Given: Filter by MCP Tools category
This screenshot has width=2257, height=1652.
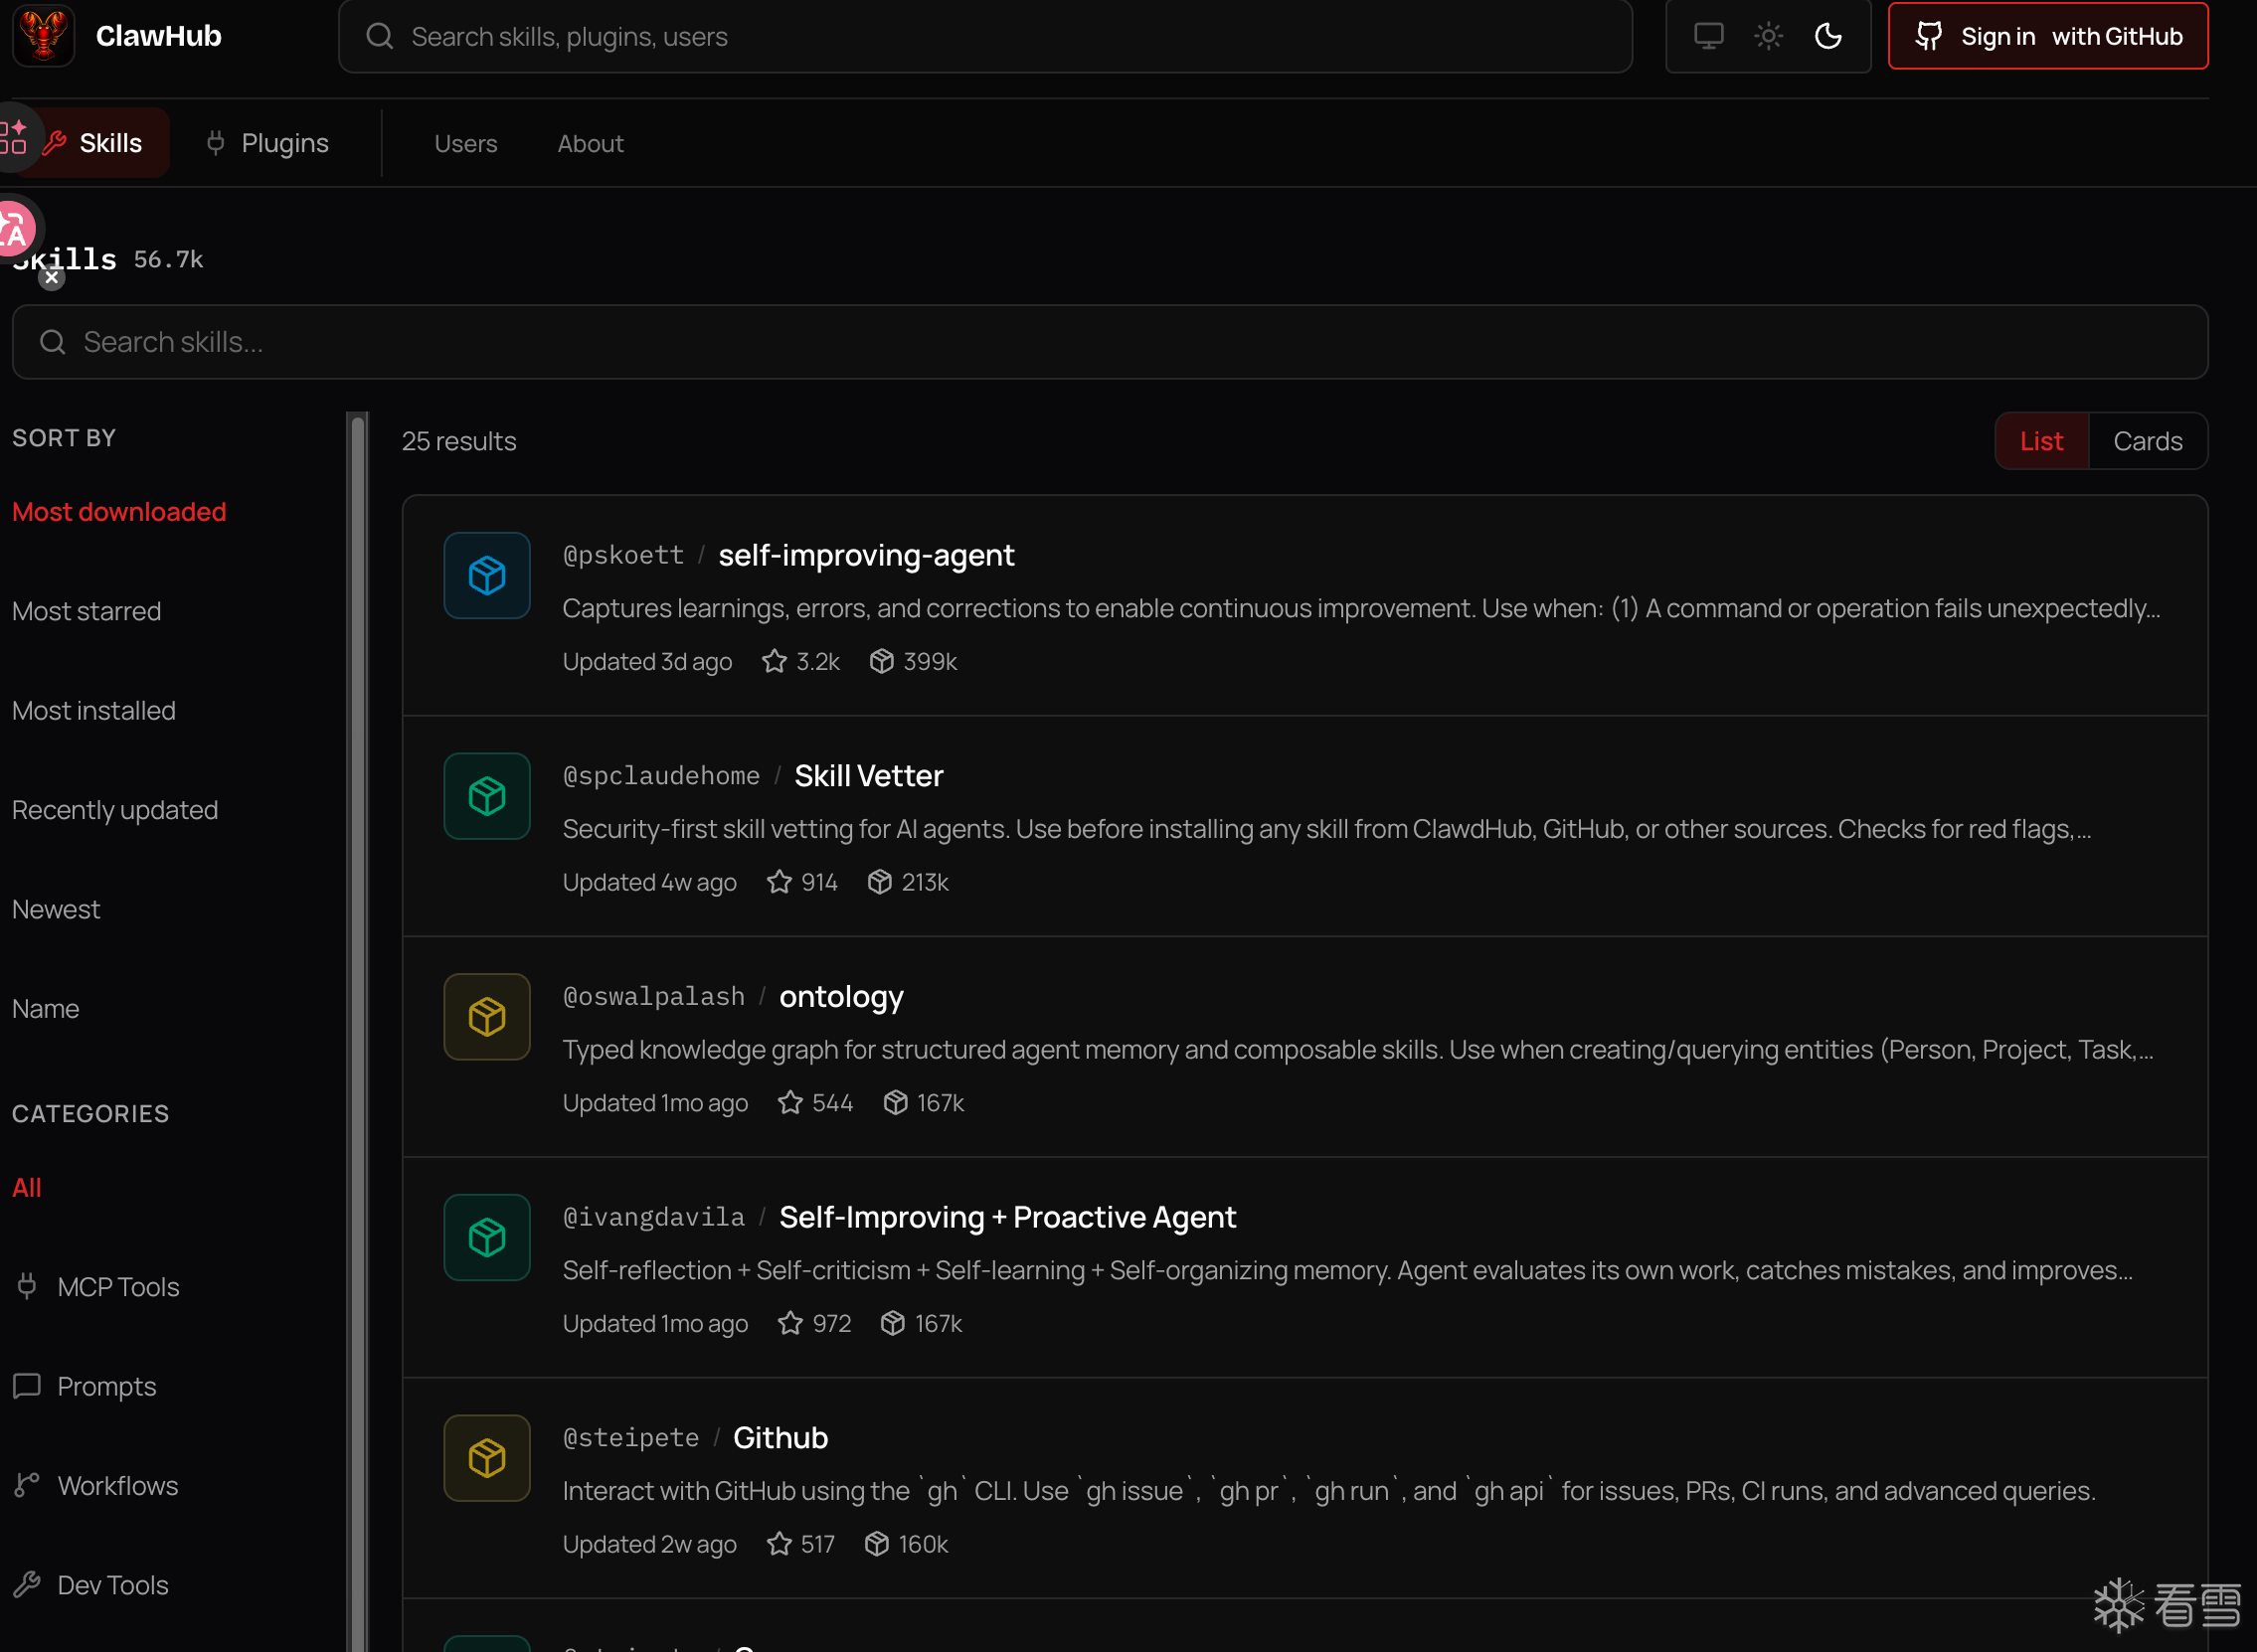Looking at the screenshot, I should point(118,1287).
